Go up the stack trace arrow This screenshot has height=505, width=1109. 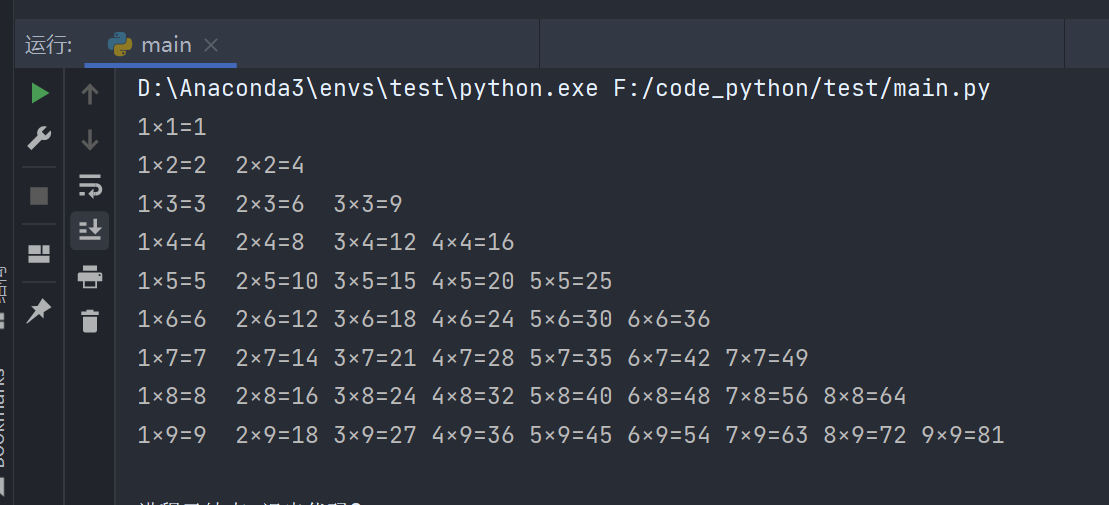tap(90, 94)
